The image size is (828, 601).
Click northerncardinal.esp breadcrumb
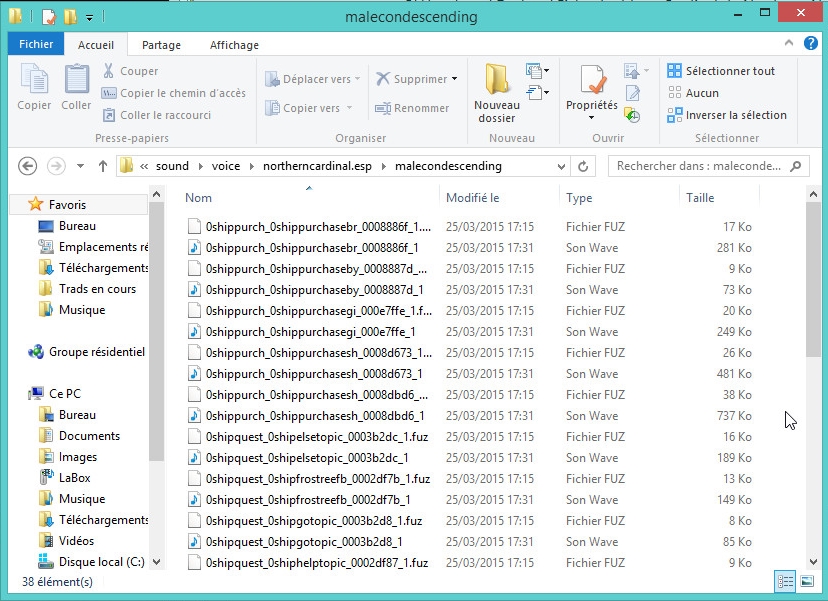[317, 166]
